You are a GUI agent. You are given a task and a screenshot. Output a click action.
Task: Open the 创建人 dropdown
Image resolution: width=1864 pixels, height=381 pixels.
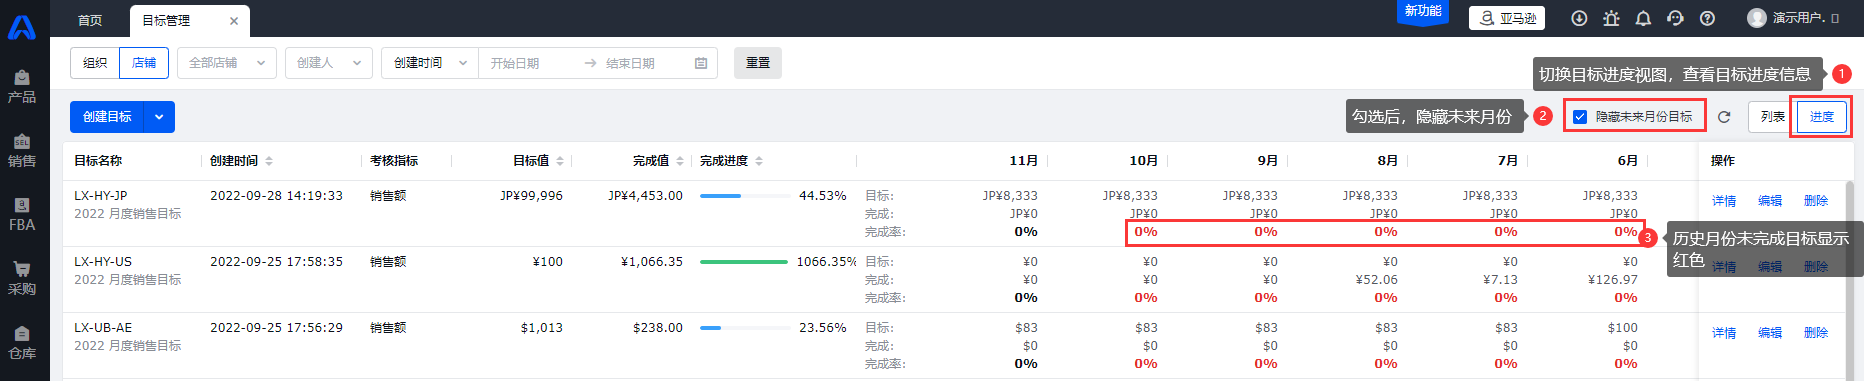point(329,63)
